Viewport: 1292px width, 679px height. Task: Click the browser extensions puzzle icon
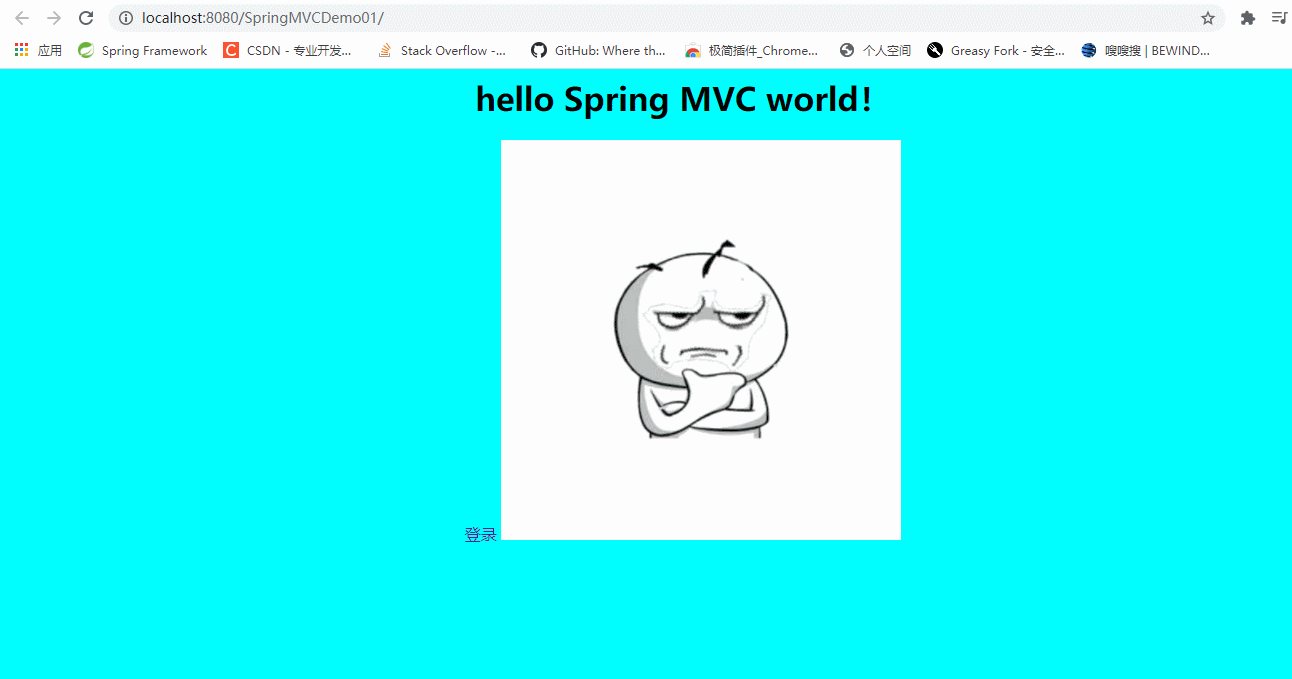pos(1247,17)
